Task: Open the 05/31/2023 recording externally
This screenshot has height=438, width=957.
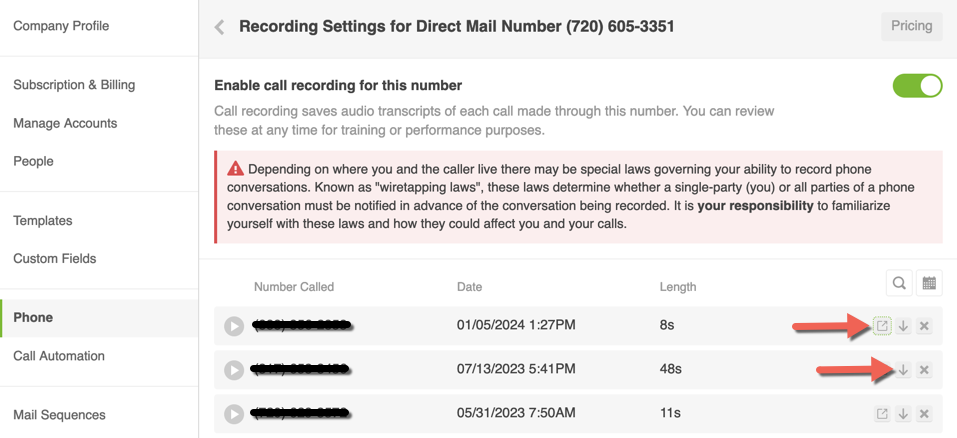Action: [x=882, y=414]
